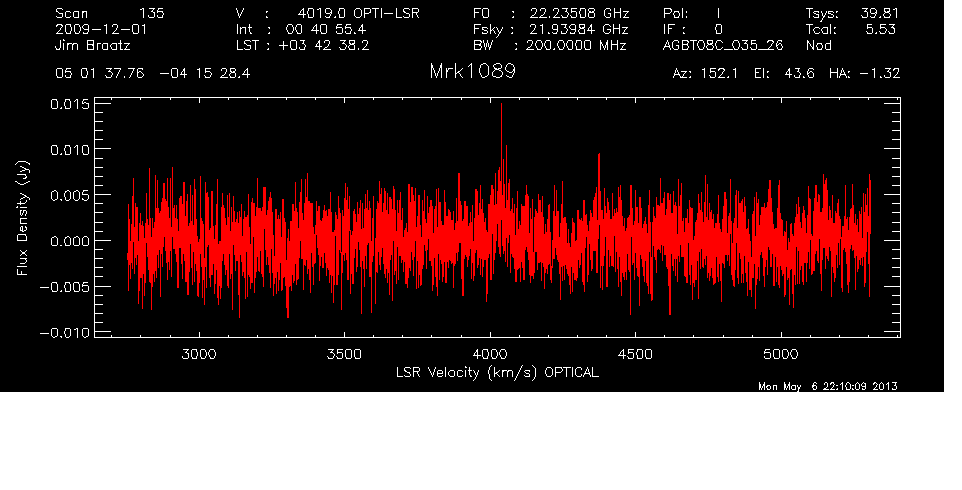
Task: Click the 5000 x-axis tick label
Action: point(781,354)
